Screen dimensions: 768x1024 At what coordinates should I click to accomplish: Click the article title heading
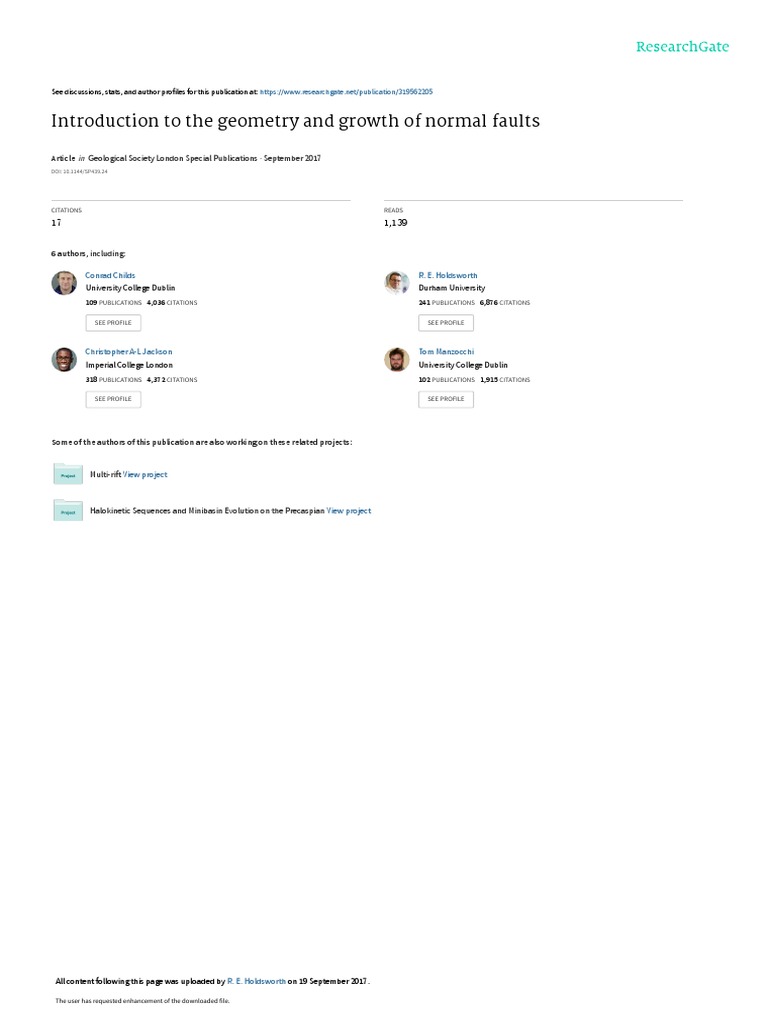295,121
